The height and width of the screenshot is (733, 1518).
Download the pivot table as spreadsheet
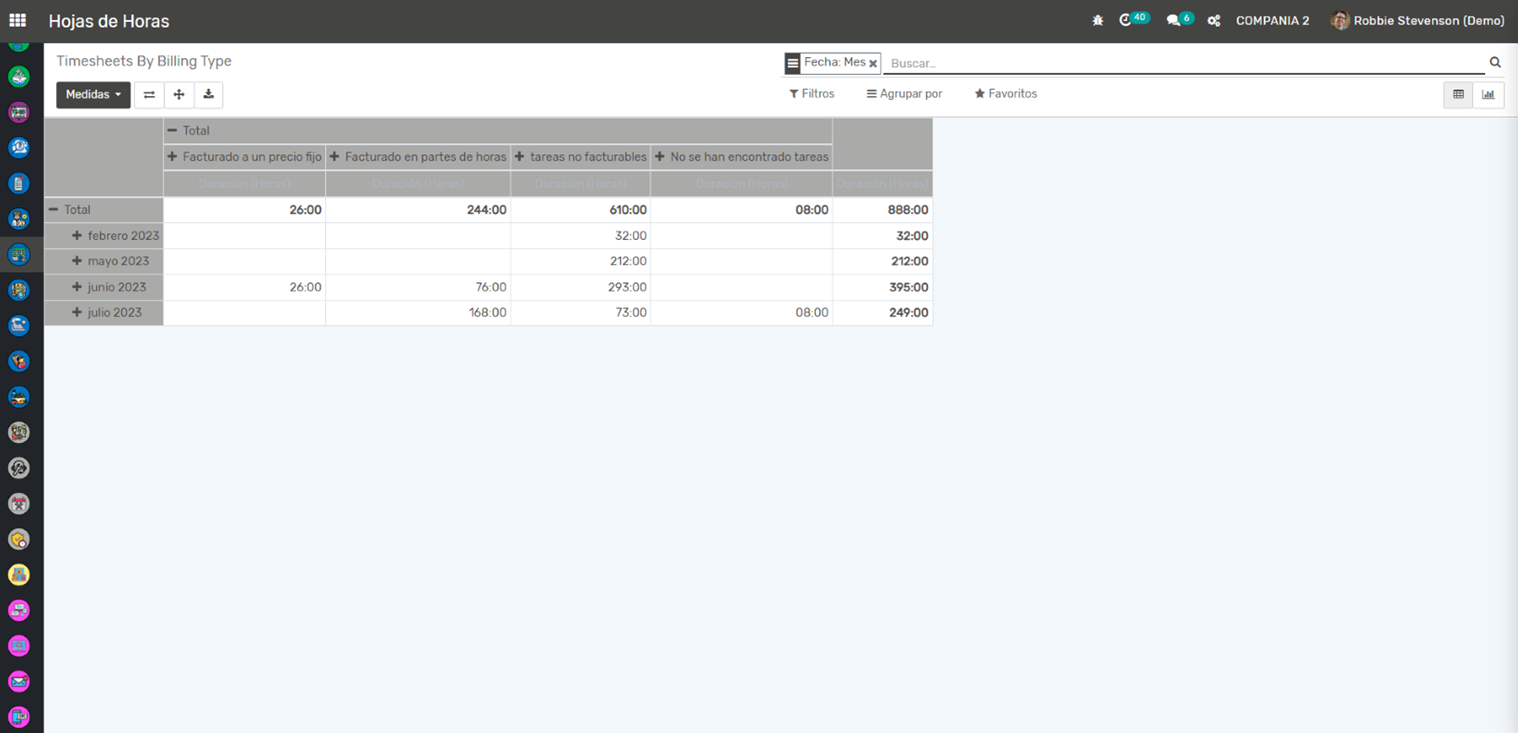[208, 95]
